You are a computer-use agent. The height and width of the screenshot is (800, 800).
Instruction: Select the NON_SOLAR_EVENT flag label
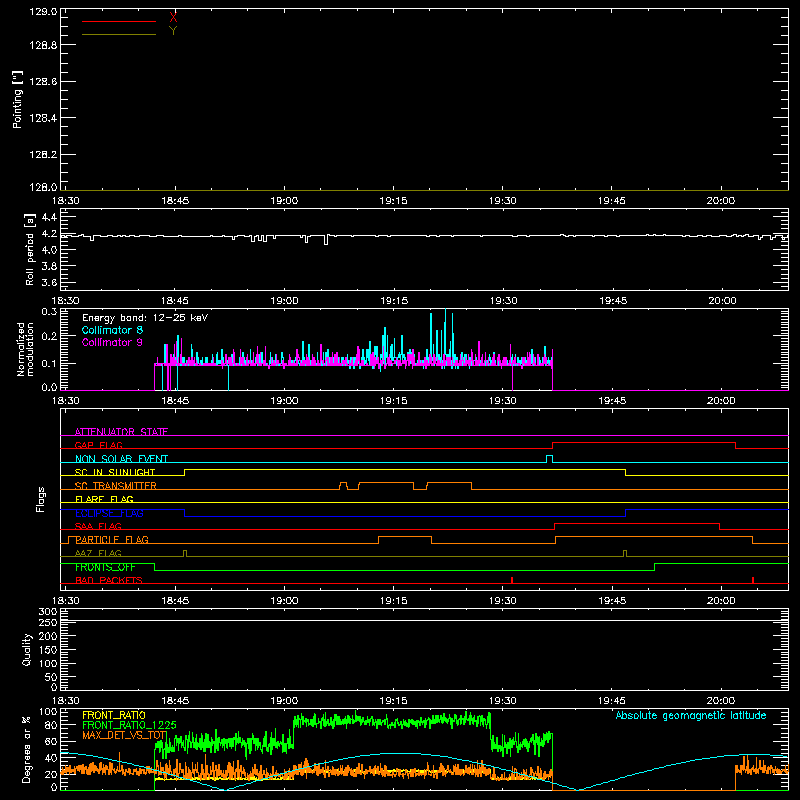pyautogui.click(x=121, y=459)
